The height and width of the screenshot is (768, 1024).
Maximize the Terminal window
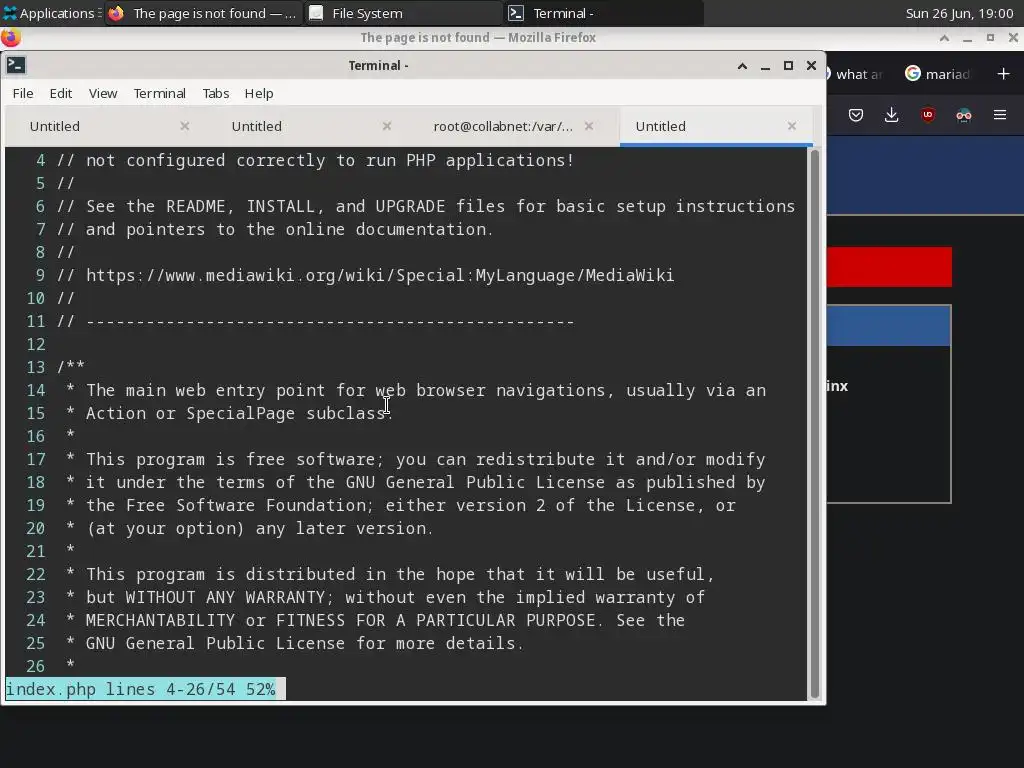pyautogui.click(x=788, y=65)
